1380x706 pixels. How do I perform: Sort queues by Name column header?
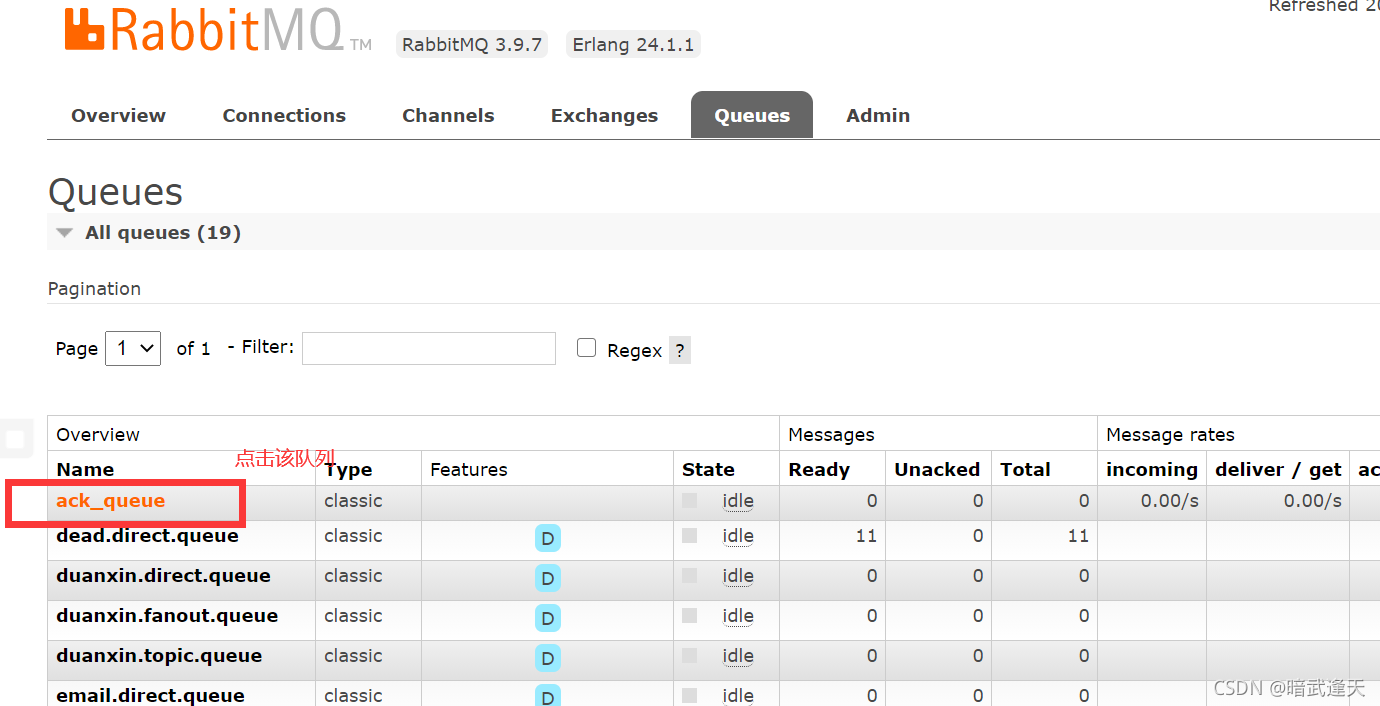pyautogui.click(x=85, y=469)
